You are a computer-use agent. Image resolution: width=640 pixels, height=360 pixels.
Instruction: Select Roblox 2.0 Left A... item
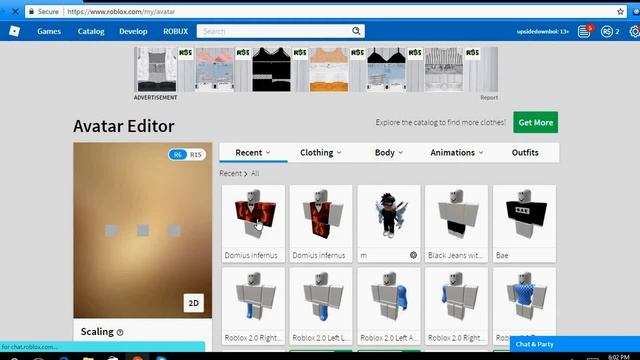(x=389, y=306)
